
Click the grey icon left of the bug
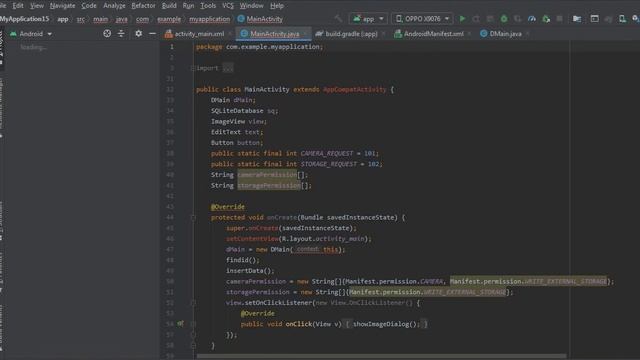[490, 19]
